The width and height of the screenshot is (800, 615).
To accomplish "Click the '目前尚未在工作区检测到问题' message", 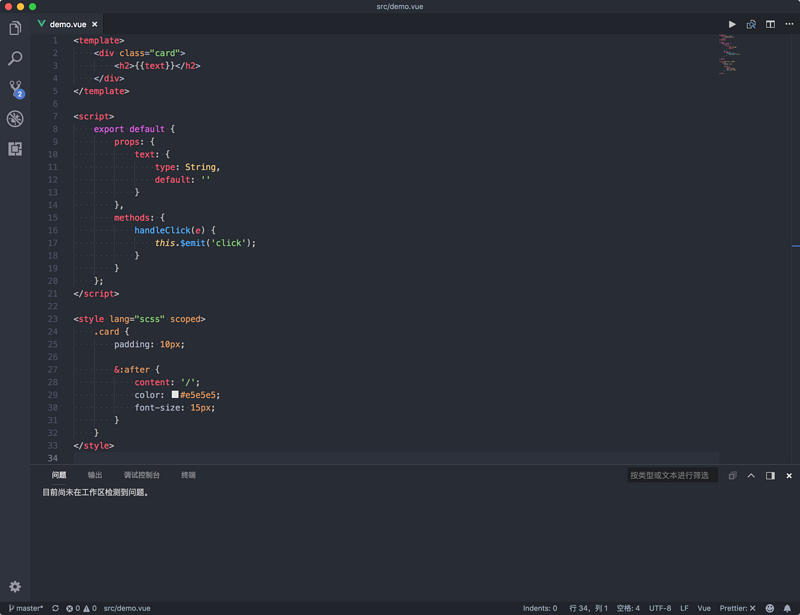I will pos(95,493).
